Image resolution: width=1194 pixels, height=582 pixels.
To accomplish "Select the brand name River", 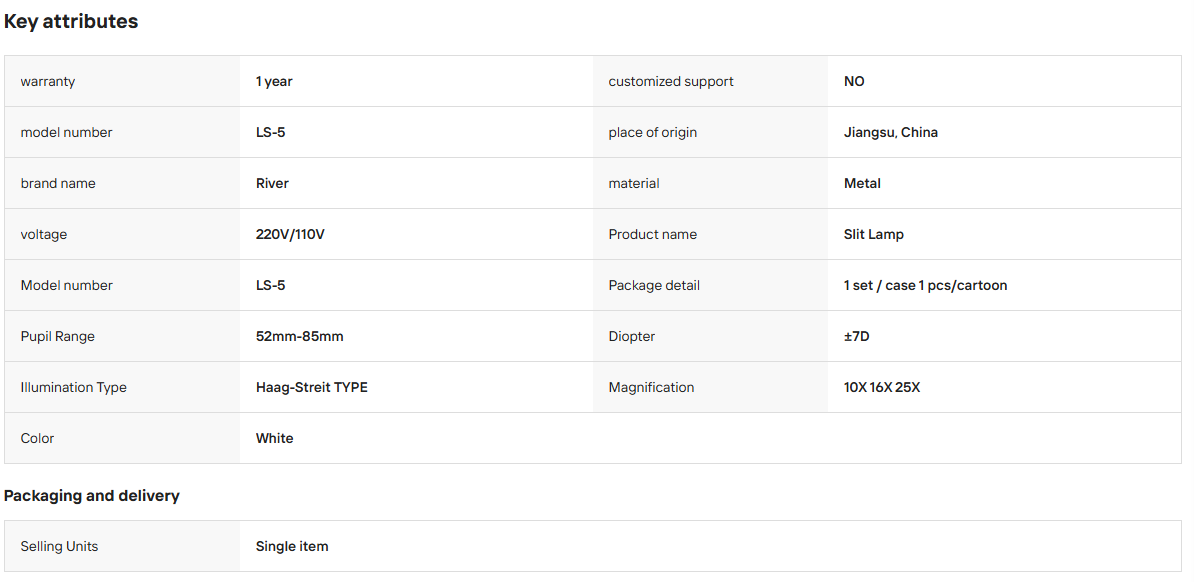I will click(x=272, y=184).
